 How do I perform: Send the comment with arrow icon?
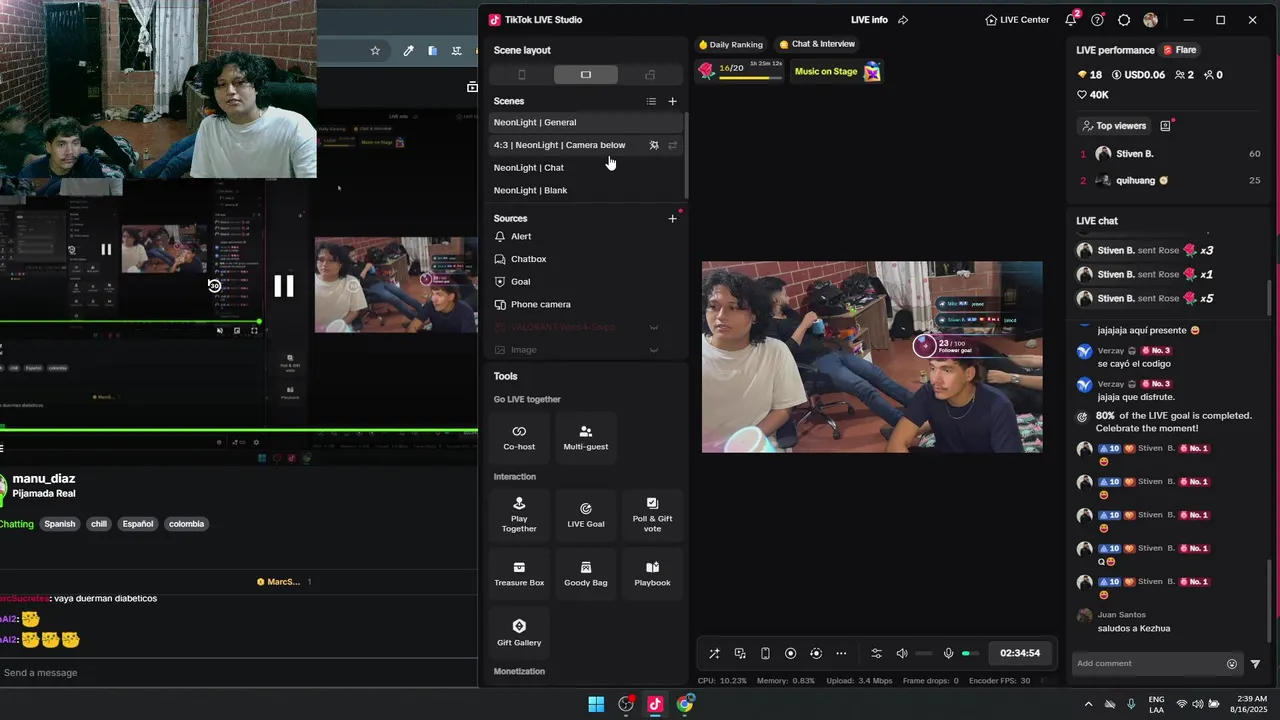(1256, 664)
